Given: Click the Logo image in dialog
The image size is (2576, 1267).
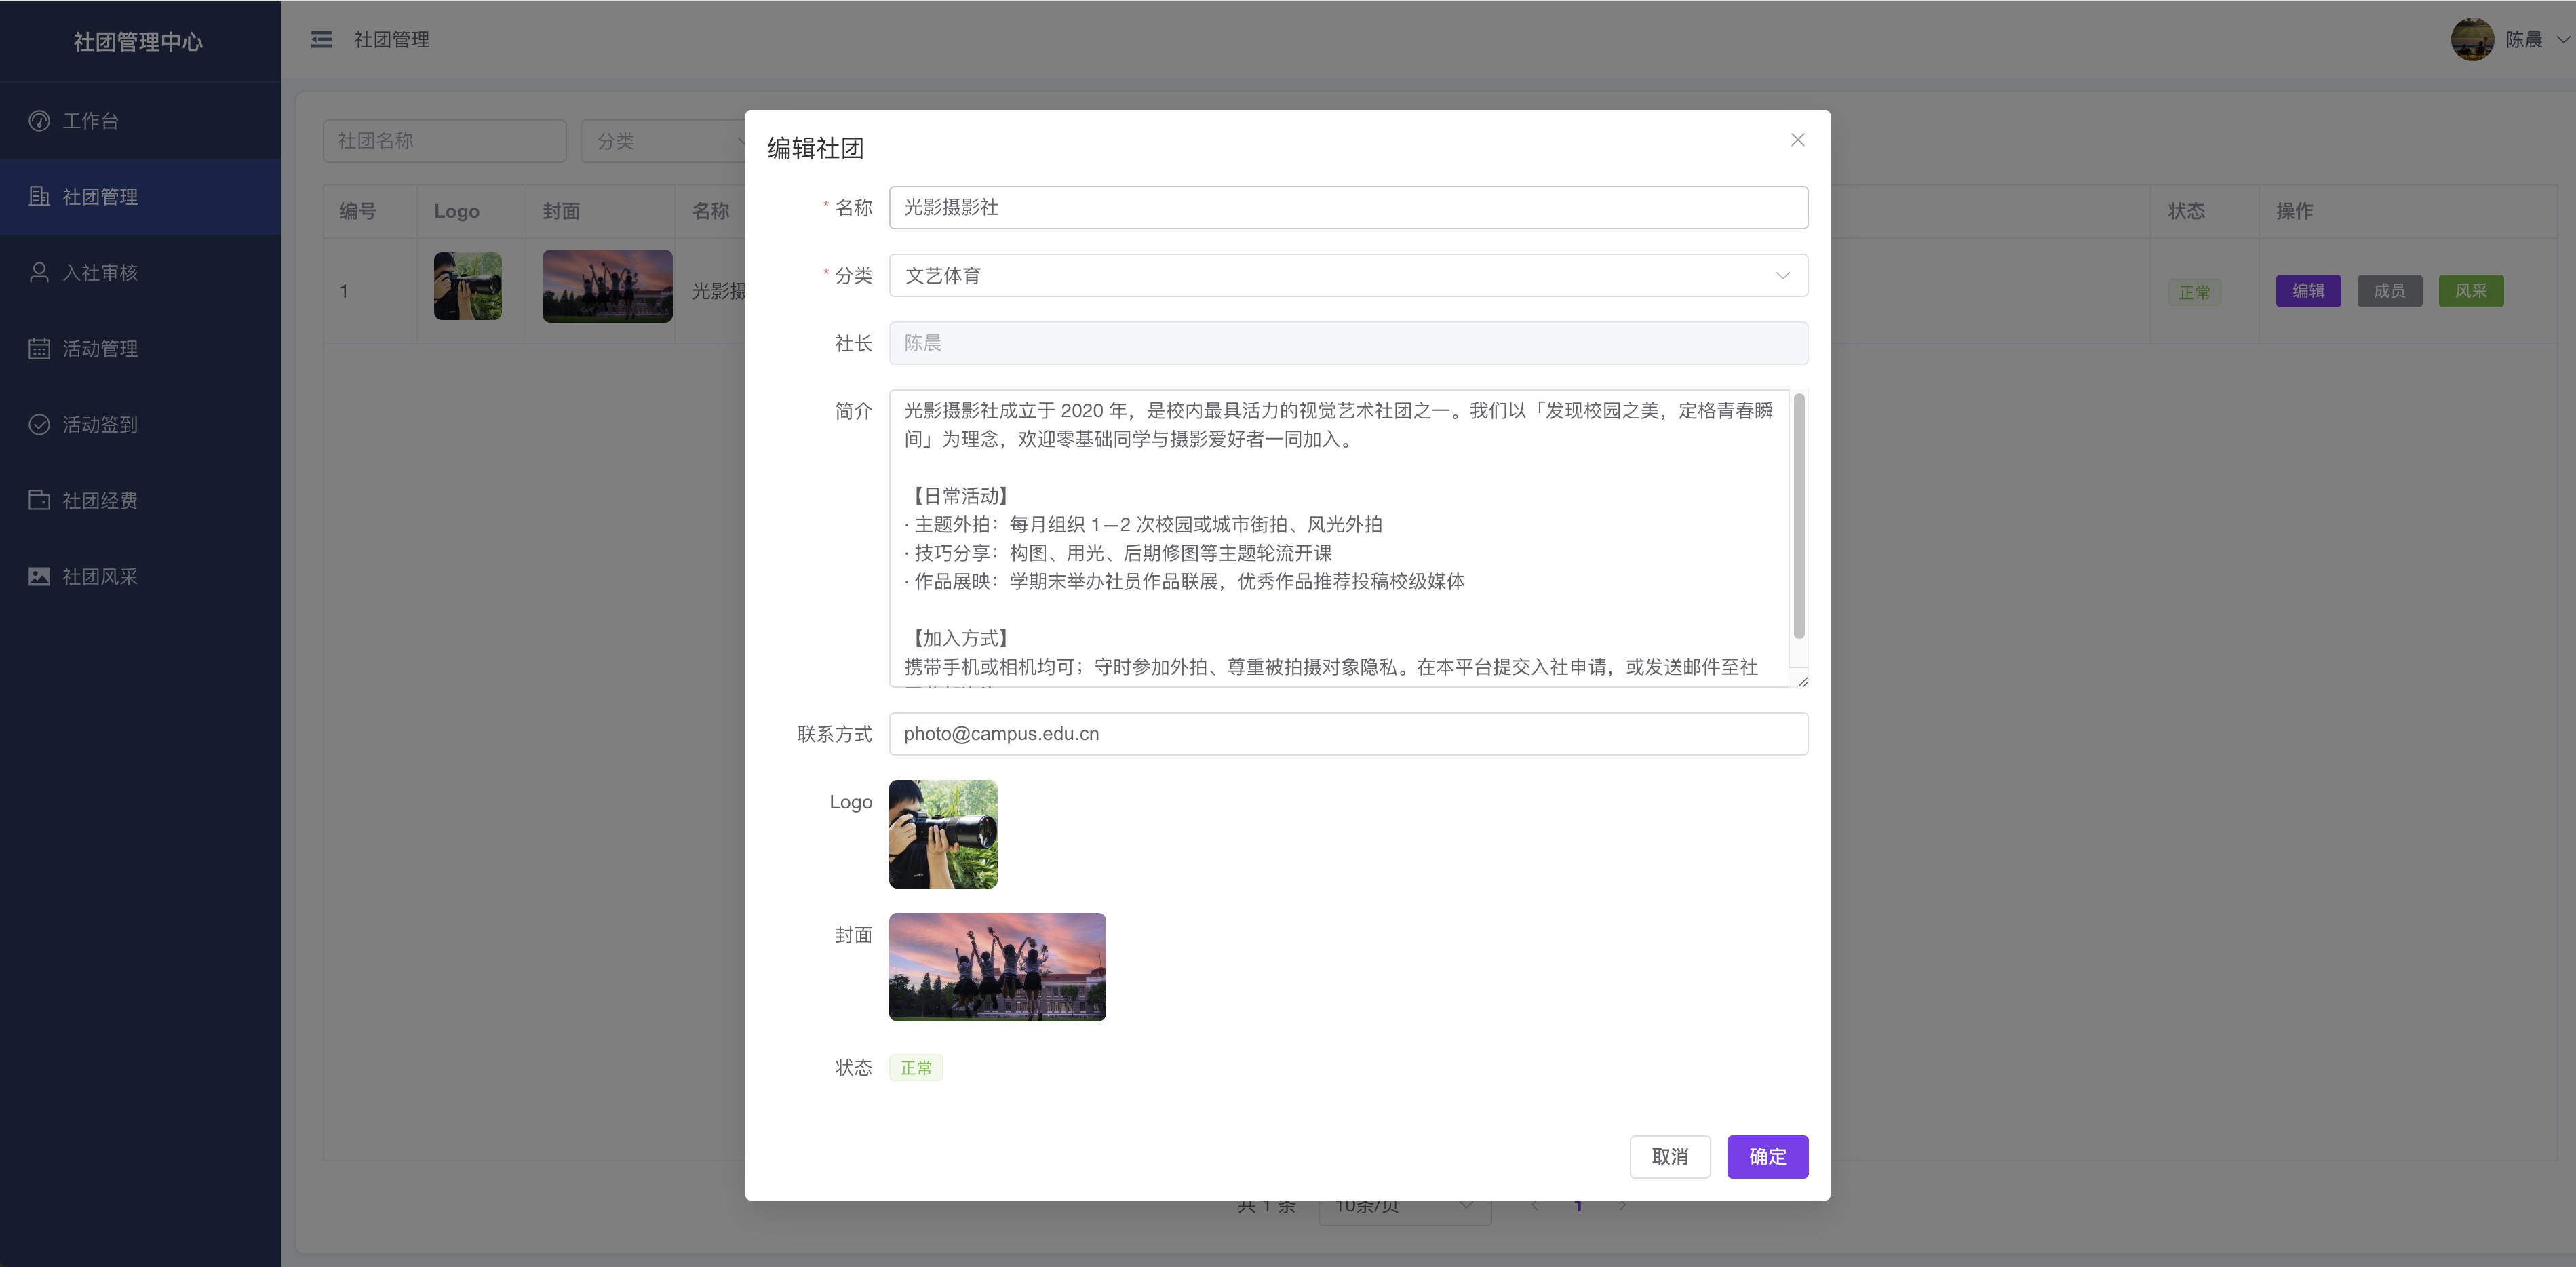Looking at the screenshot, I should pos(943,834).
